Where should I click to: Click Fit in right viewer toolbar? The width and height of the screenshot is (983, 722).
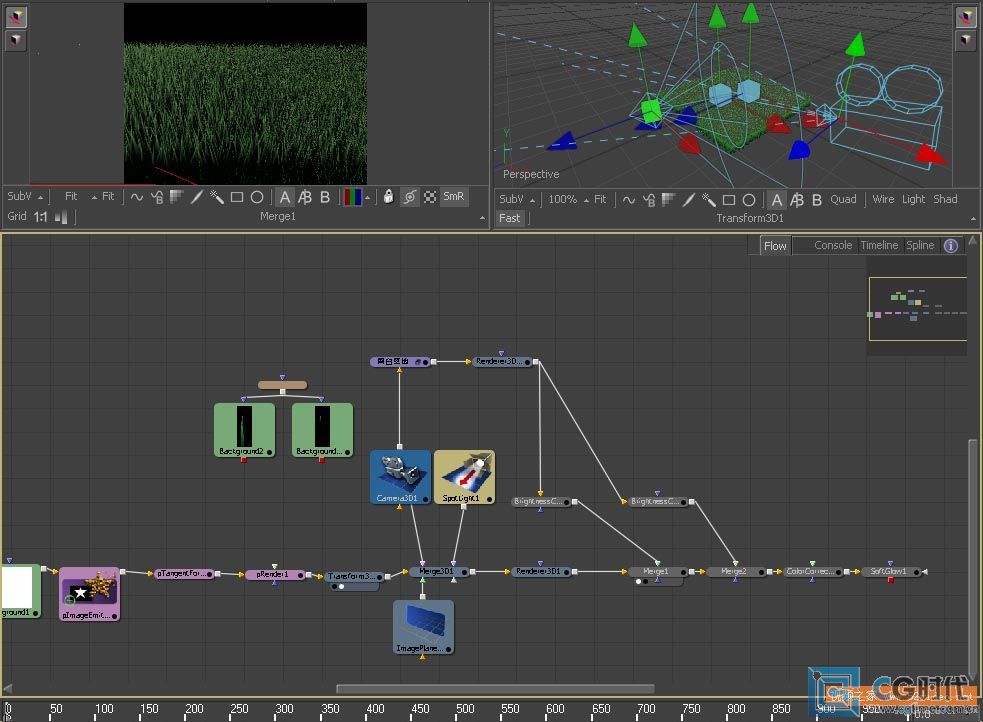[x=600, y=199]
